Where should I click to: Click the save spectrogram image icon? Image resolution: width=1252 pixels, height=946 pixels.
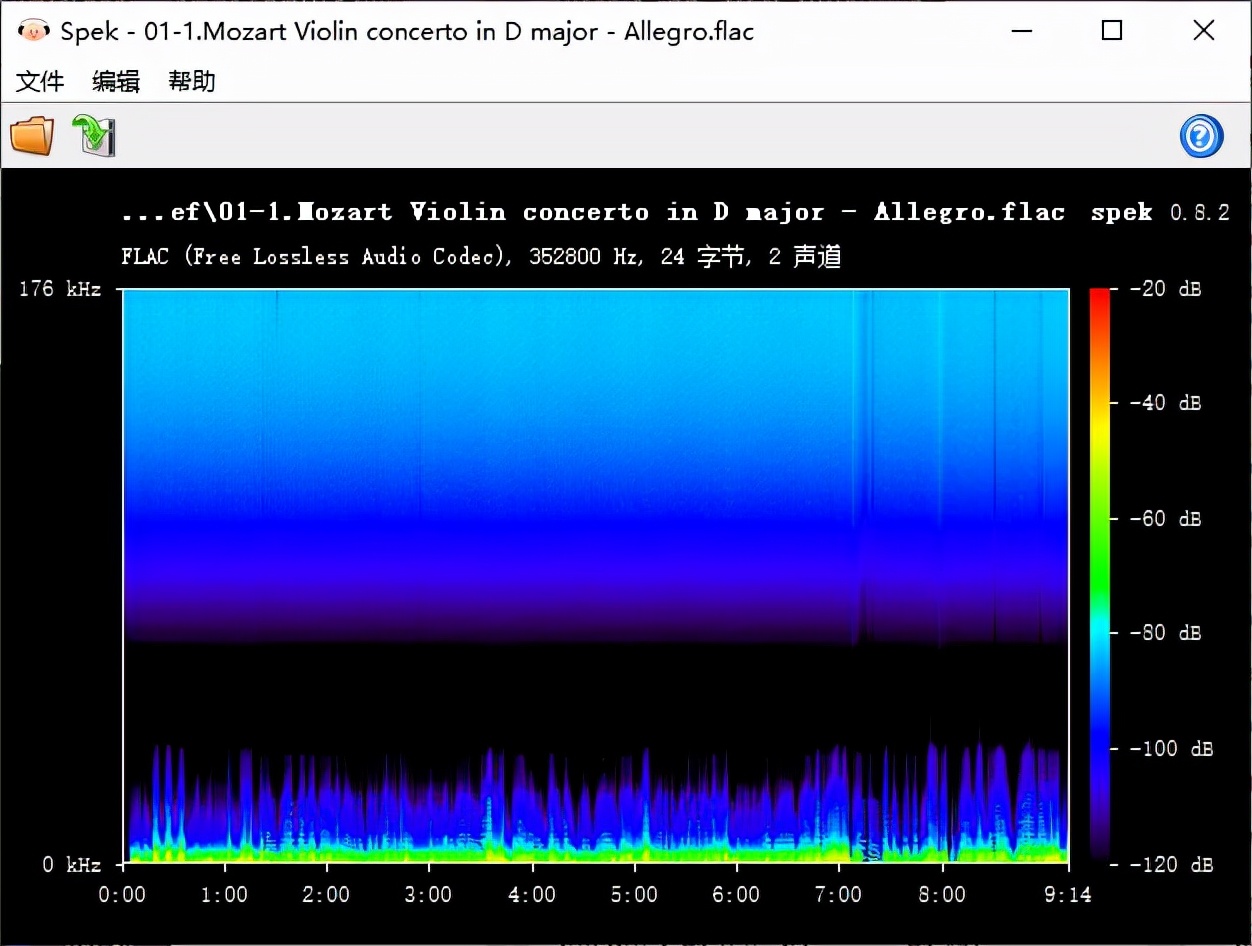(94, 136)
